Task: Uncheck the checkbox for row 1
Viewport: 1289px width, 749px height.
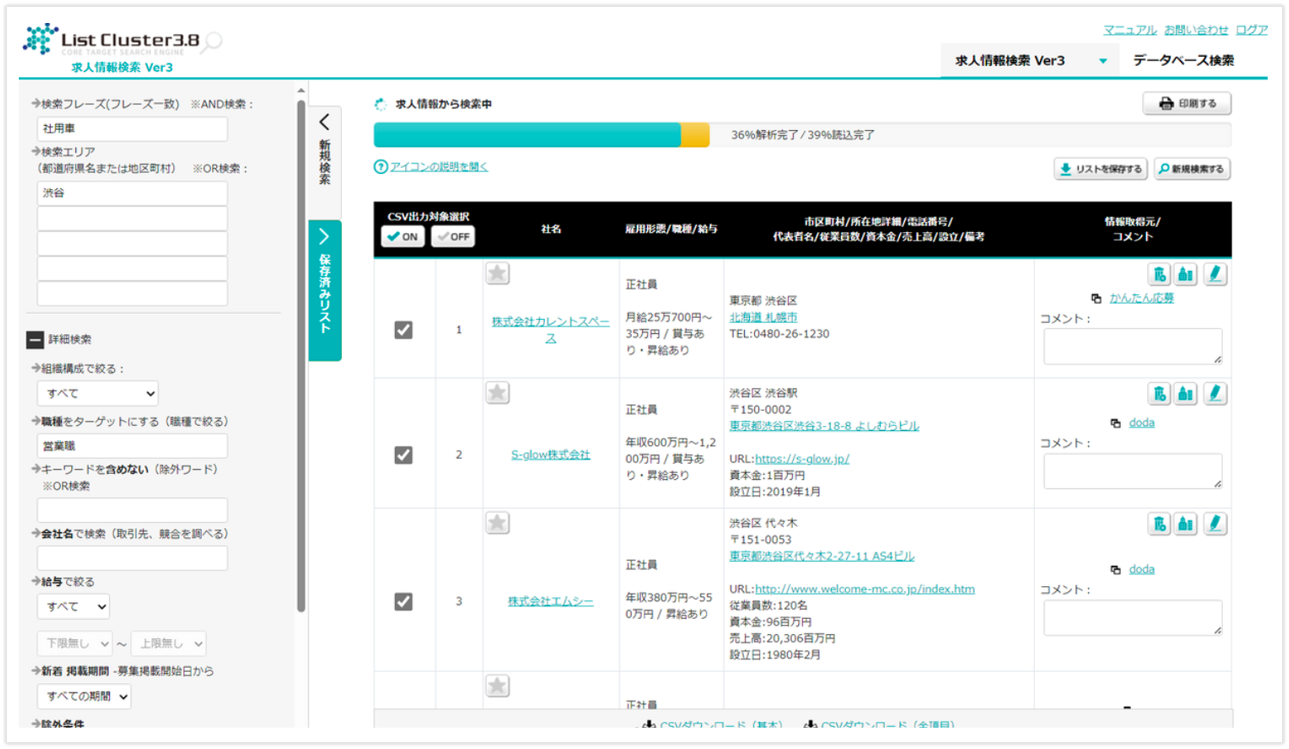Action: tap(403, 330)
